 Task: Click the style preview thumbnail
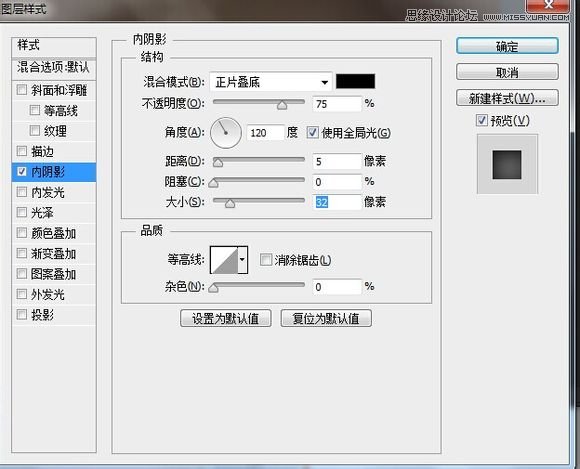[x=507, y=164]
